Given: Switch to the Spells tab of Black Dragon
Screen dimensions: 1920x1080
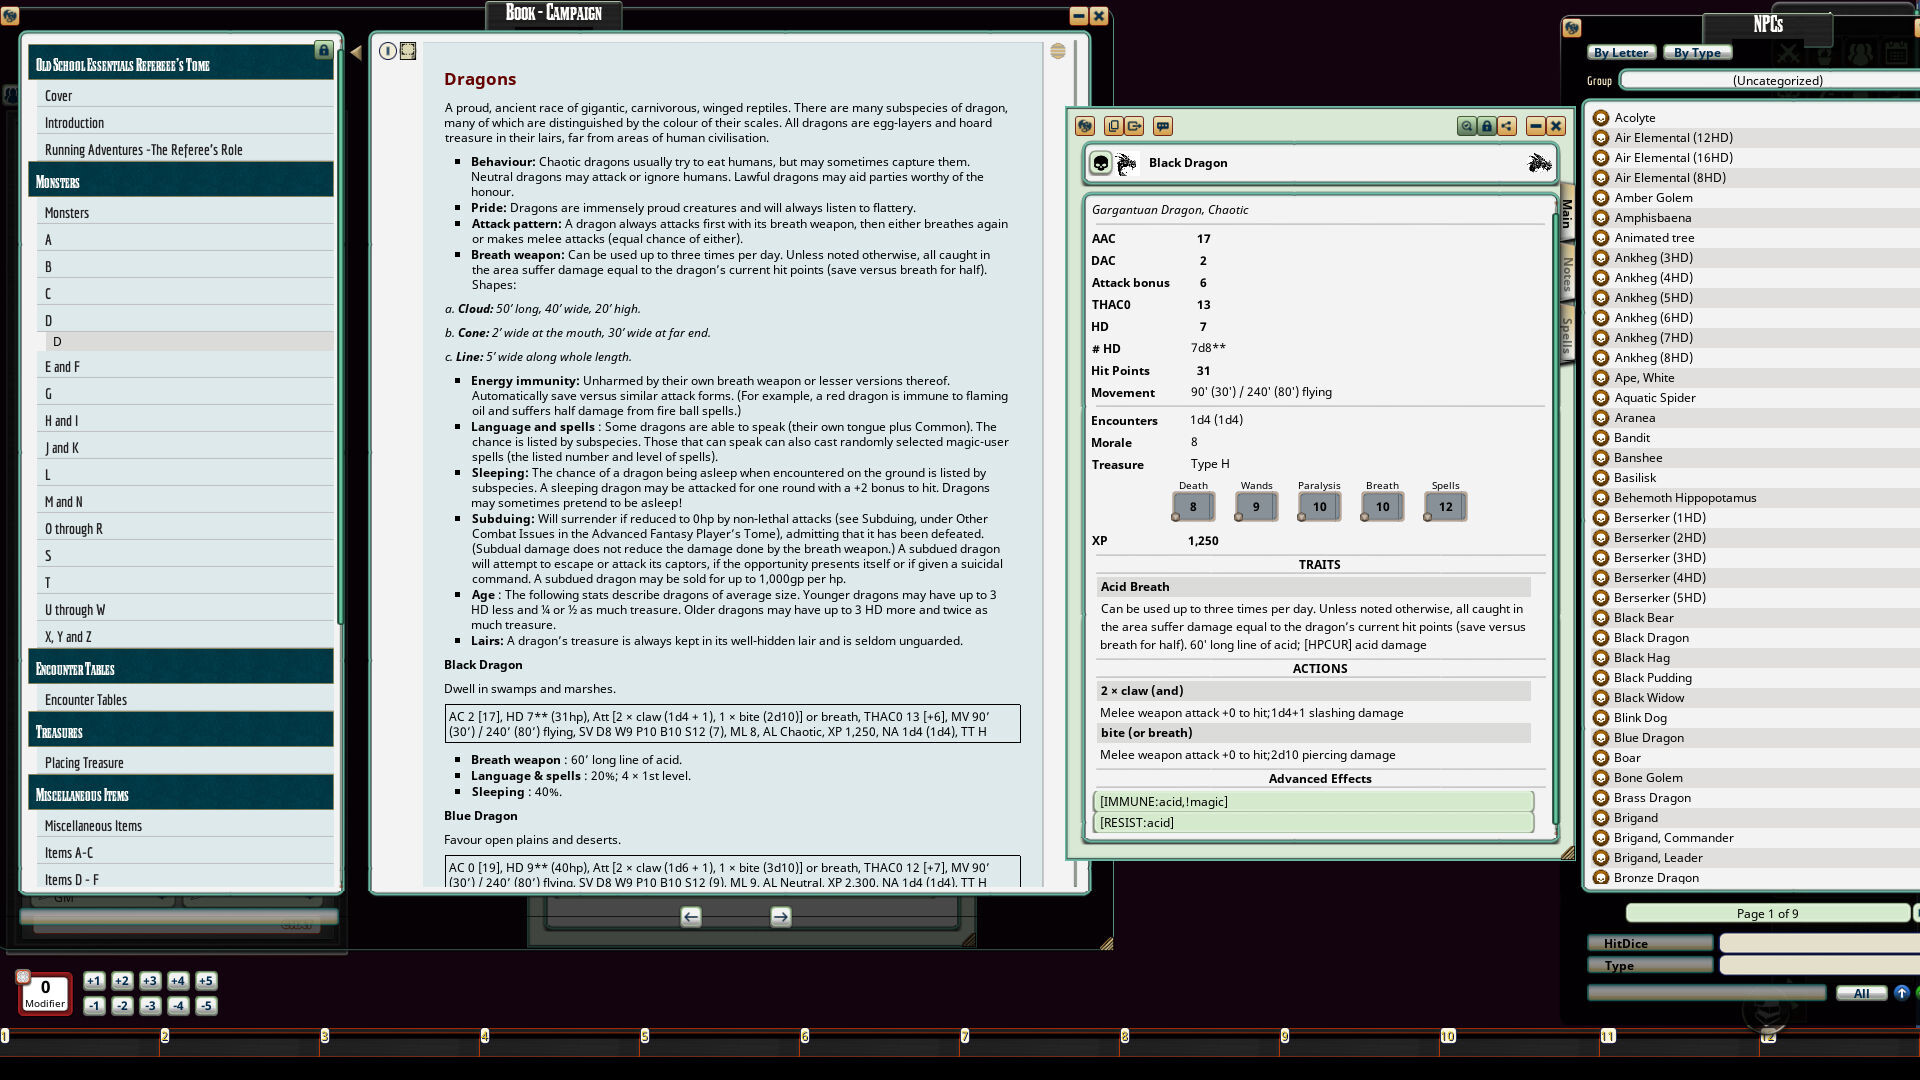Looking at the screenshot, I should click(1567, 336).
